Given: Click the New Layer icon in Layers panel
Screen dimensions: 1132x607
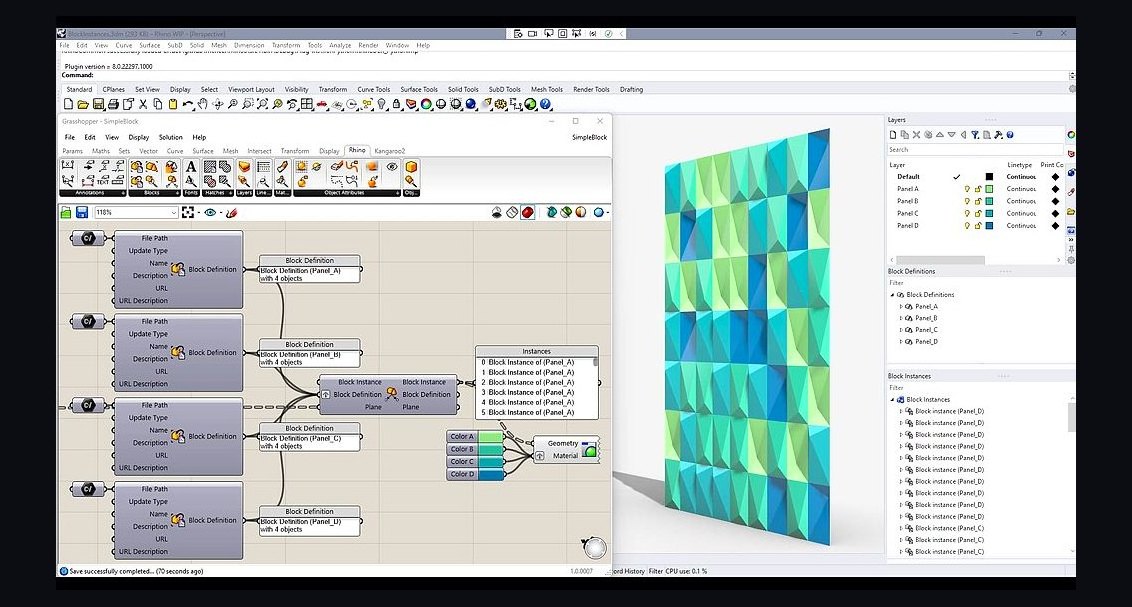Looking at the screenshot, I should tap(893, 135).
